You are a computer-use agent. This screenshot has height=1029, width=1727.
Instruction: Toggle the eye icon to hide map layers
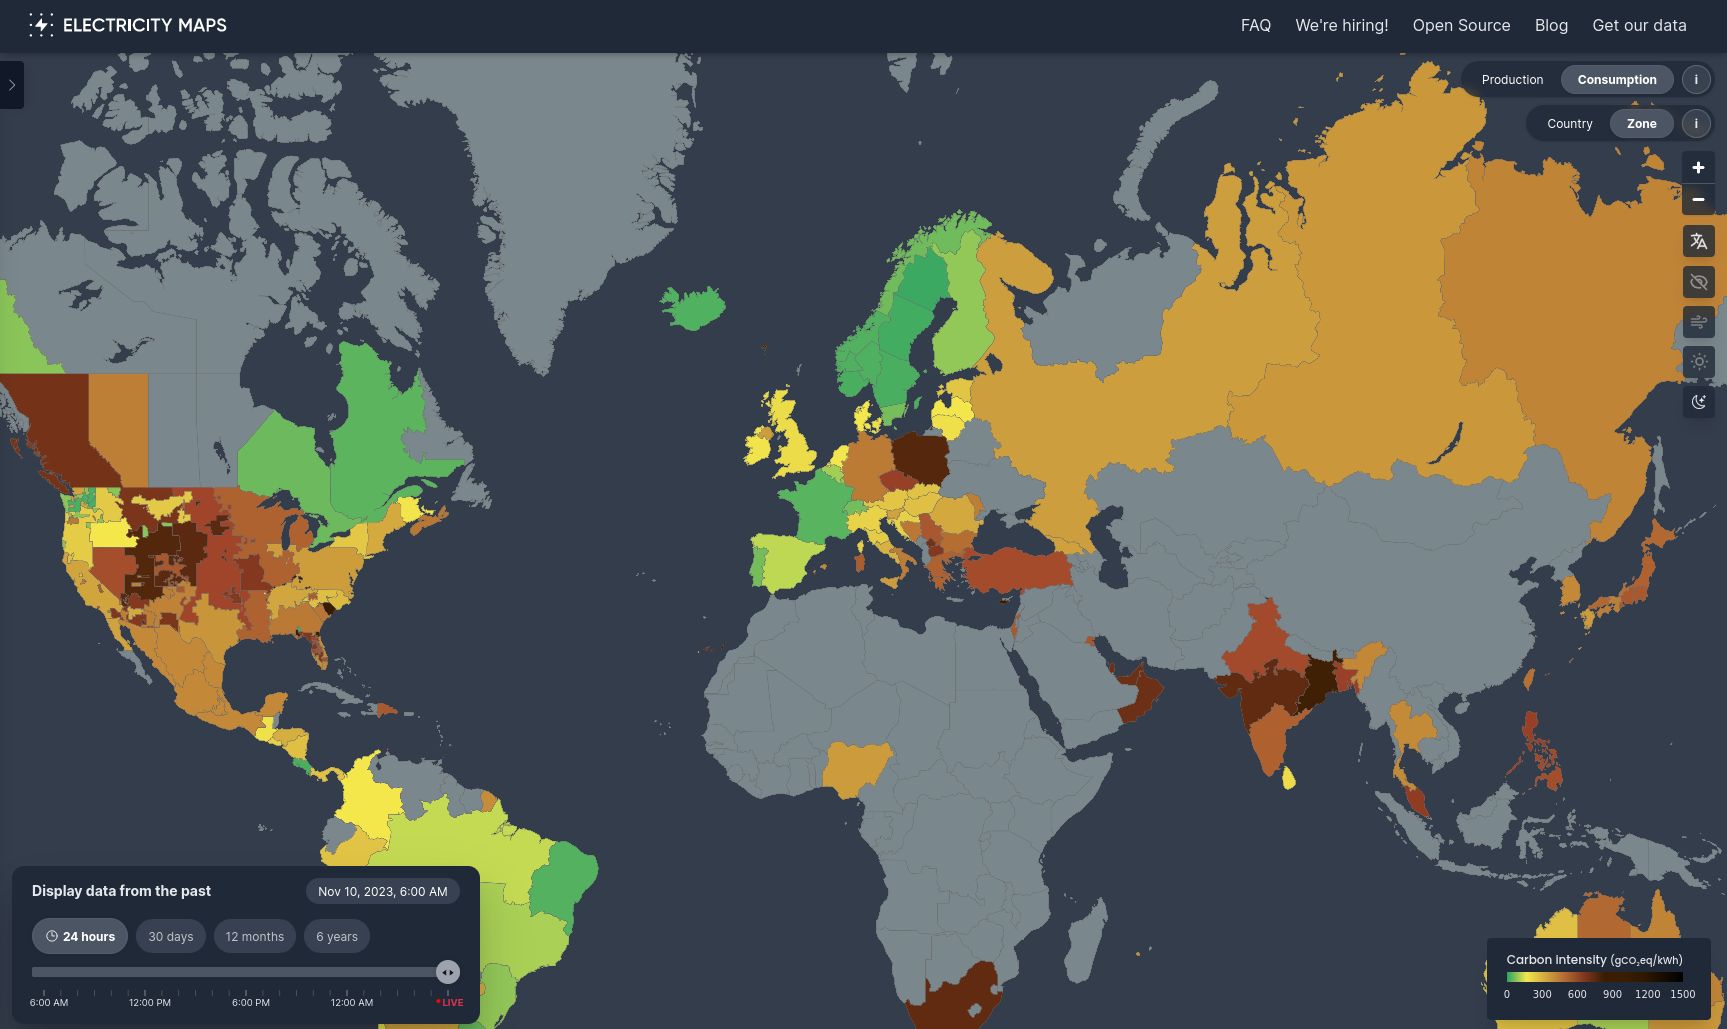coord(1698,282)
